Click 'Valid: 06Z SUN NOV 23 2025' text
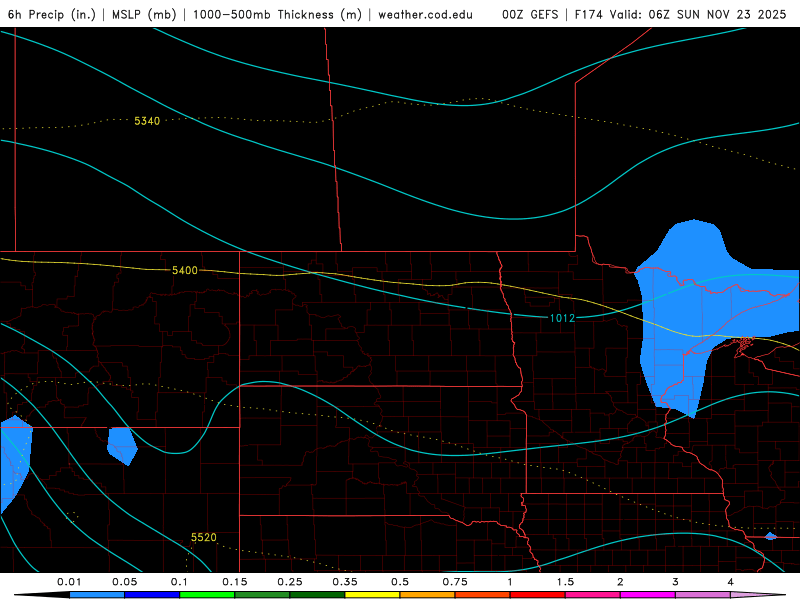 click(x=698, y=14)
